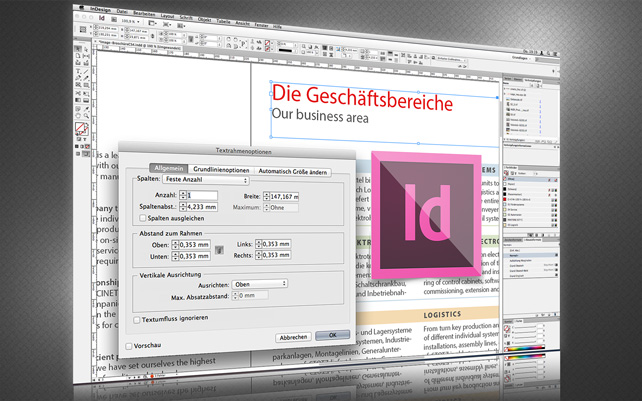The height and width of the screenshot is (401, 642).
Task: Open the screen mode dropdown in app bar
Action: click(167, 25)
